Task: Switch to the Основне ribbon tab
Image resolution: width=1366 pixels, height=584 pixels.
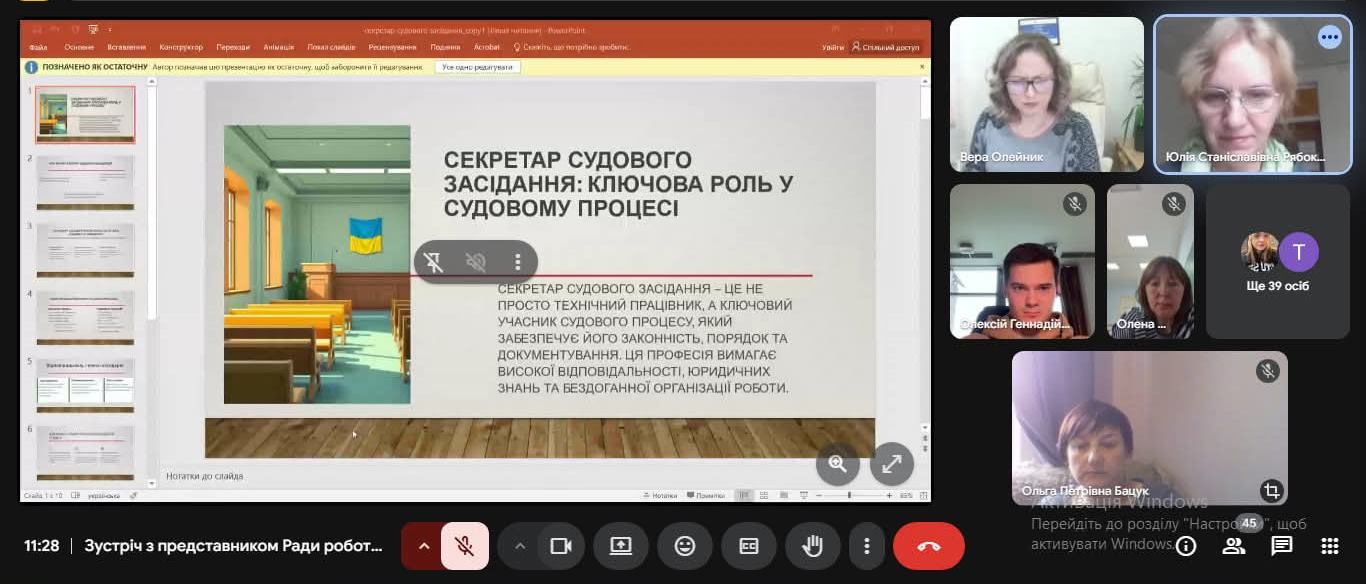Action: (79, 47)
